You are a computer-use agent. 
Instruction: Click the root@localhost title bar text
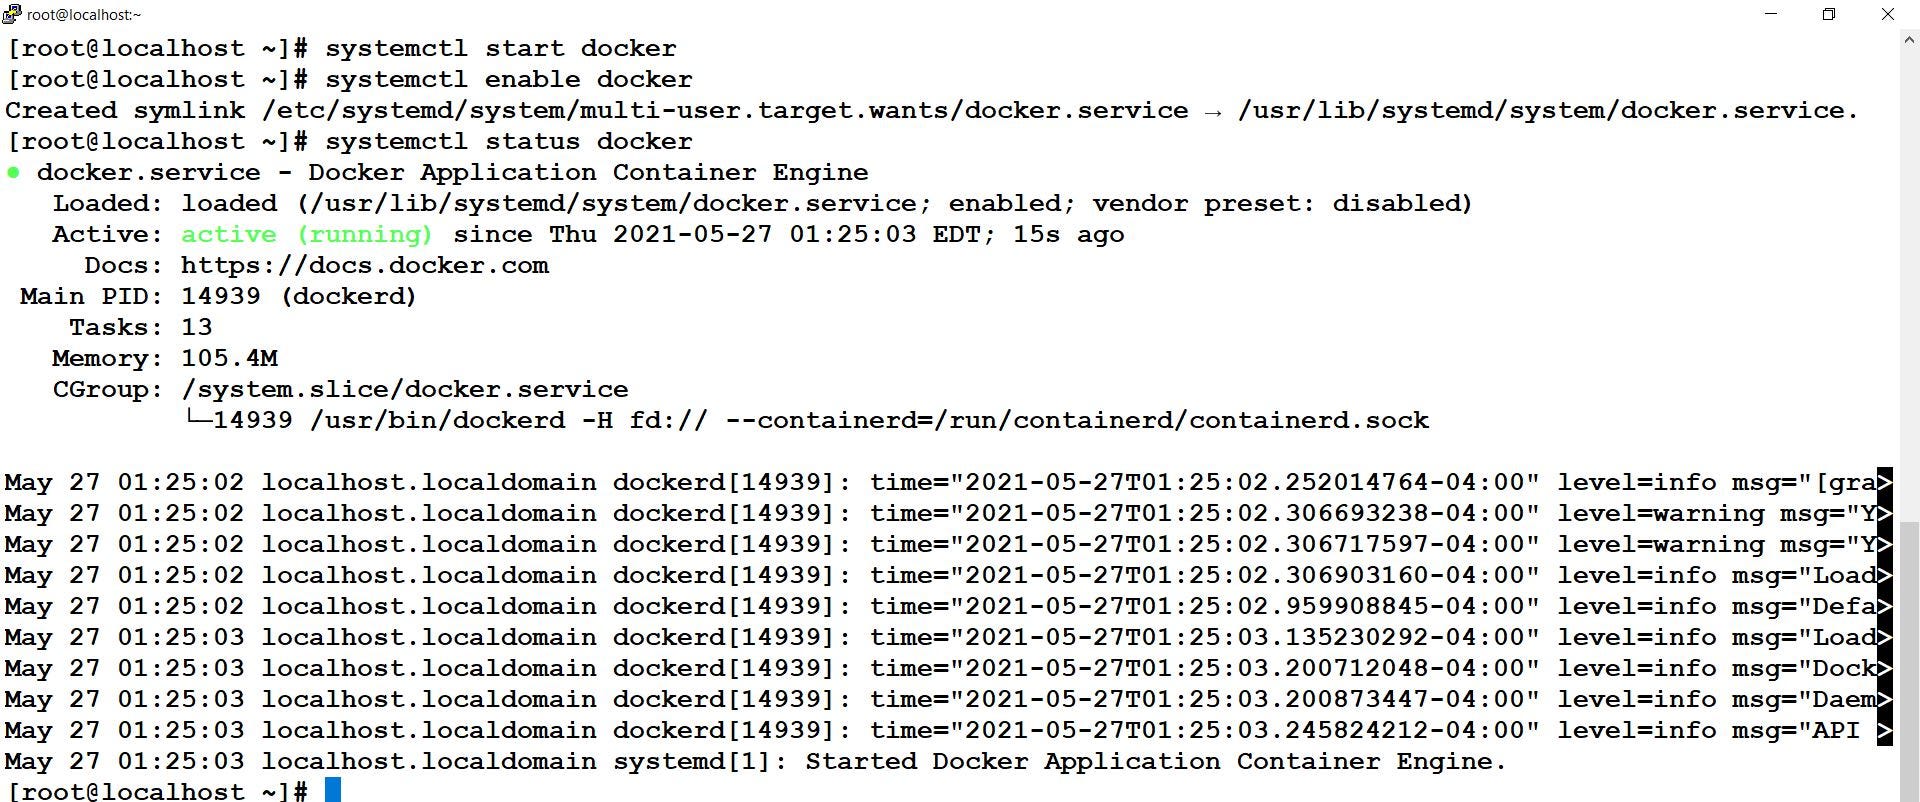[x=84, y=14]
